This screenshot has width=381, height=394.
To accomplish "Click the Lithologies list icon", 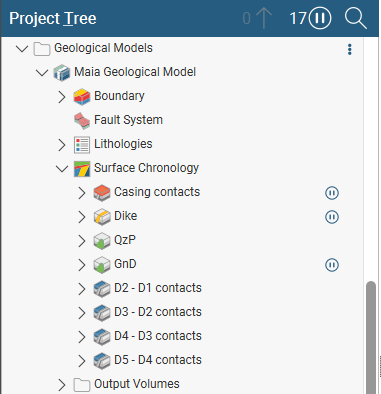I will click(82, 145).
